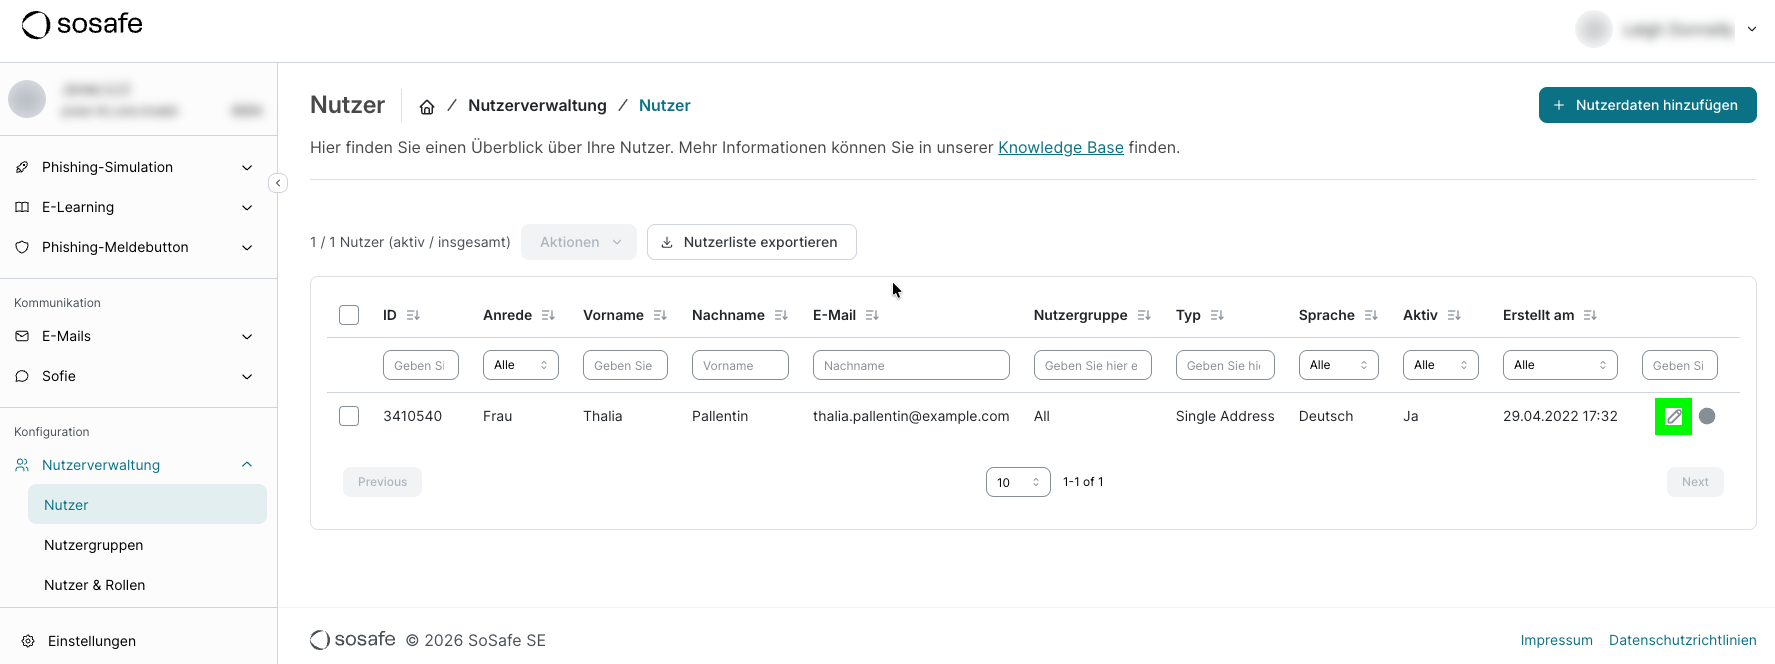Select the checkbox for user 3410540

click(x=349, y=416)
